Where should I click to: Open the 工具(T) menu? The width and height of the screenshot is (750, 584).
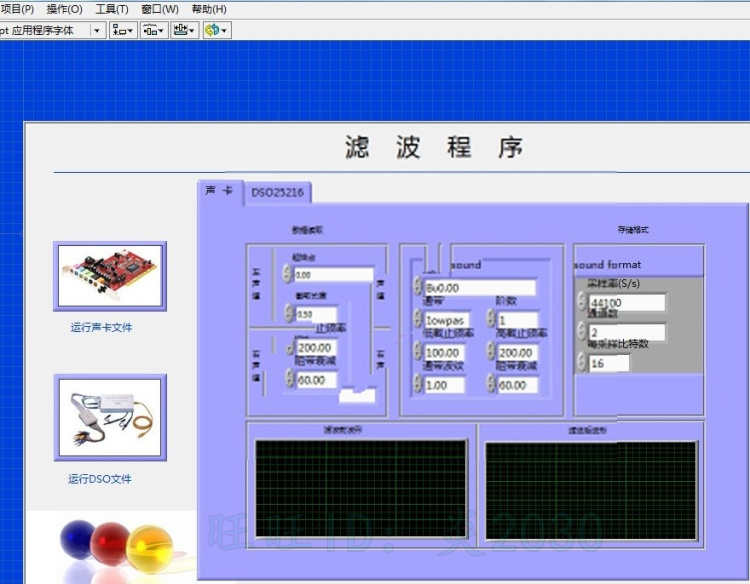tap(112, 9)
